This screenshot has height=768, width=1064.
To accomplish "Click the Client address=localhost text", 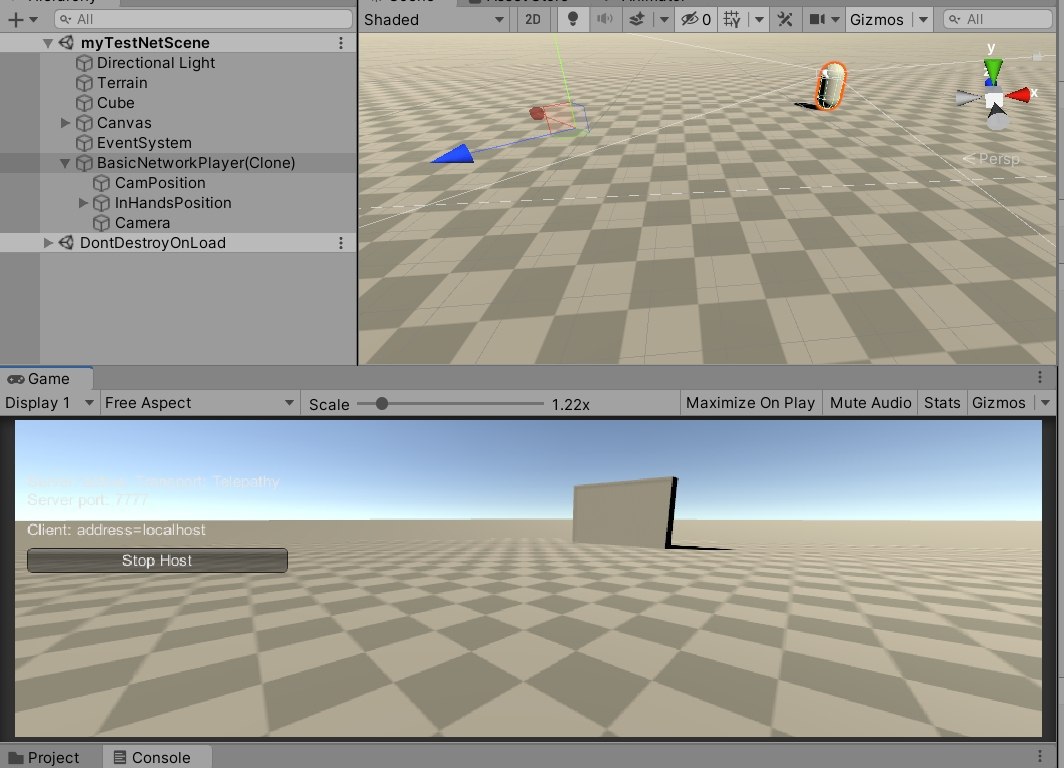I will click(x=116, y=530).
